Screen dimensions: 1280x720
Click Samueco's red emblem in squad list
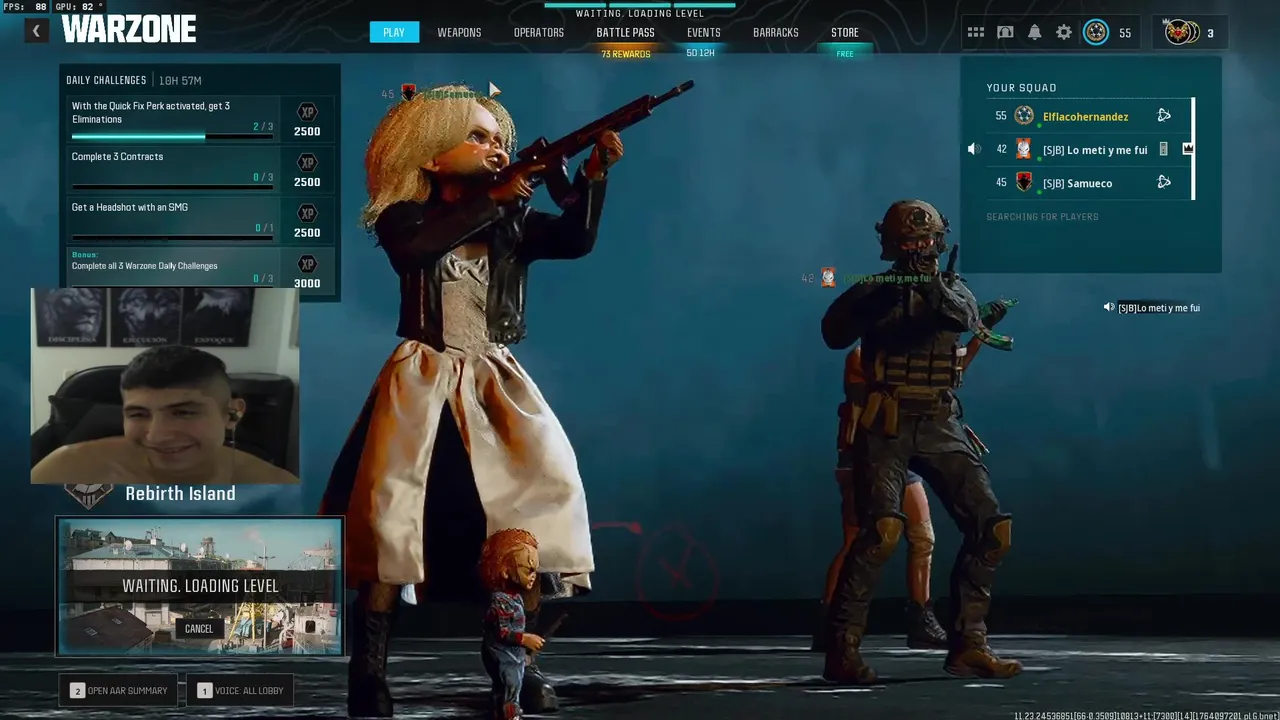pyautogui.click(x=1024, y=182)
